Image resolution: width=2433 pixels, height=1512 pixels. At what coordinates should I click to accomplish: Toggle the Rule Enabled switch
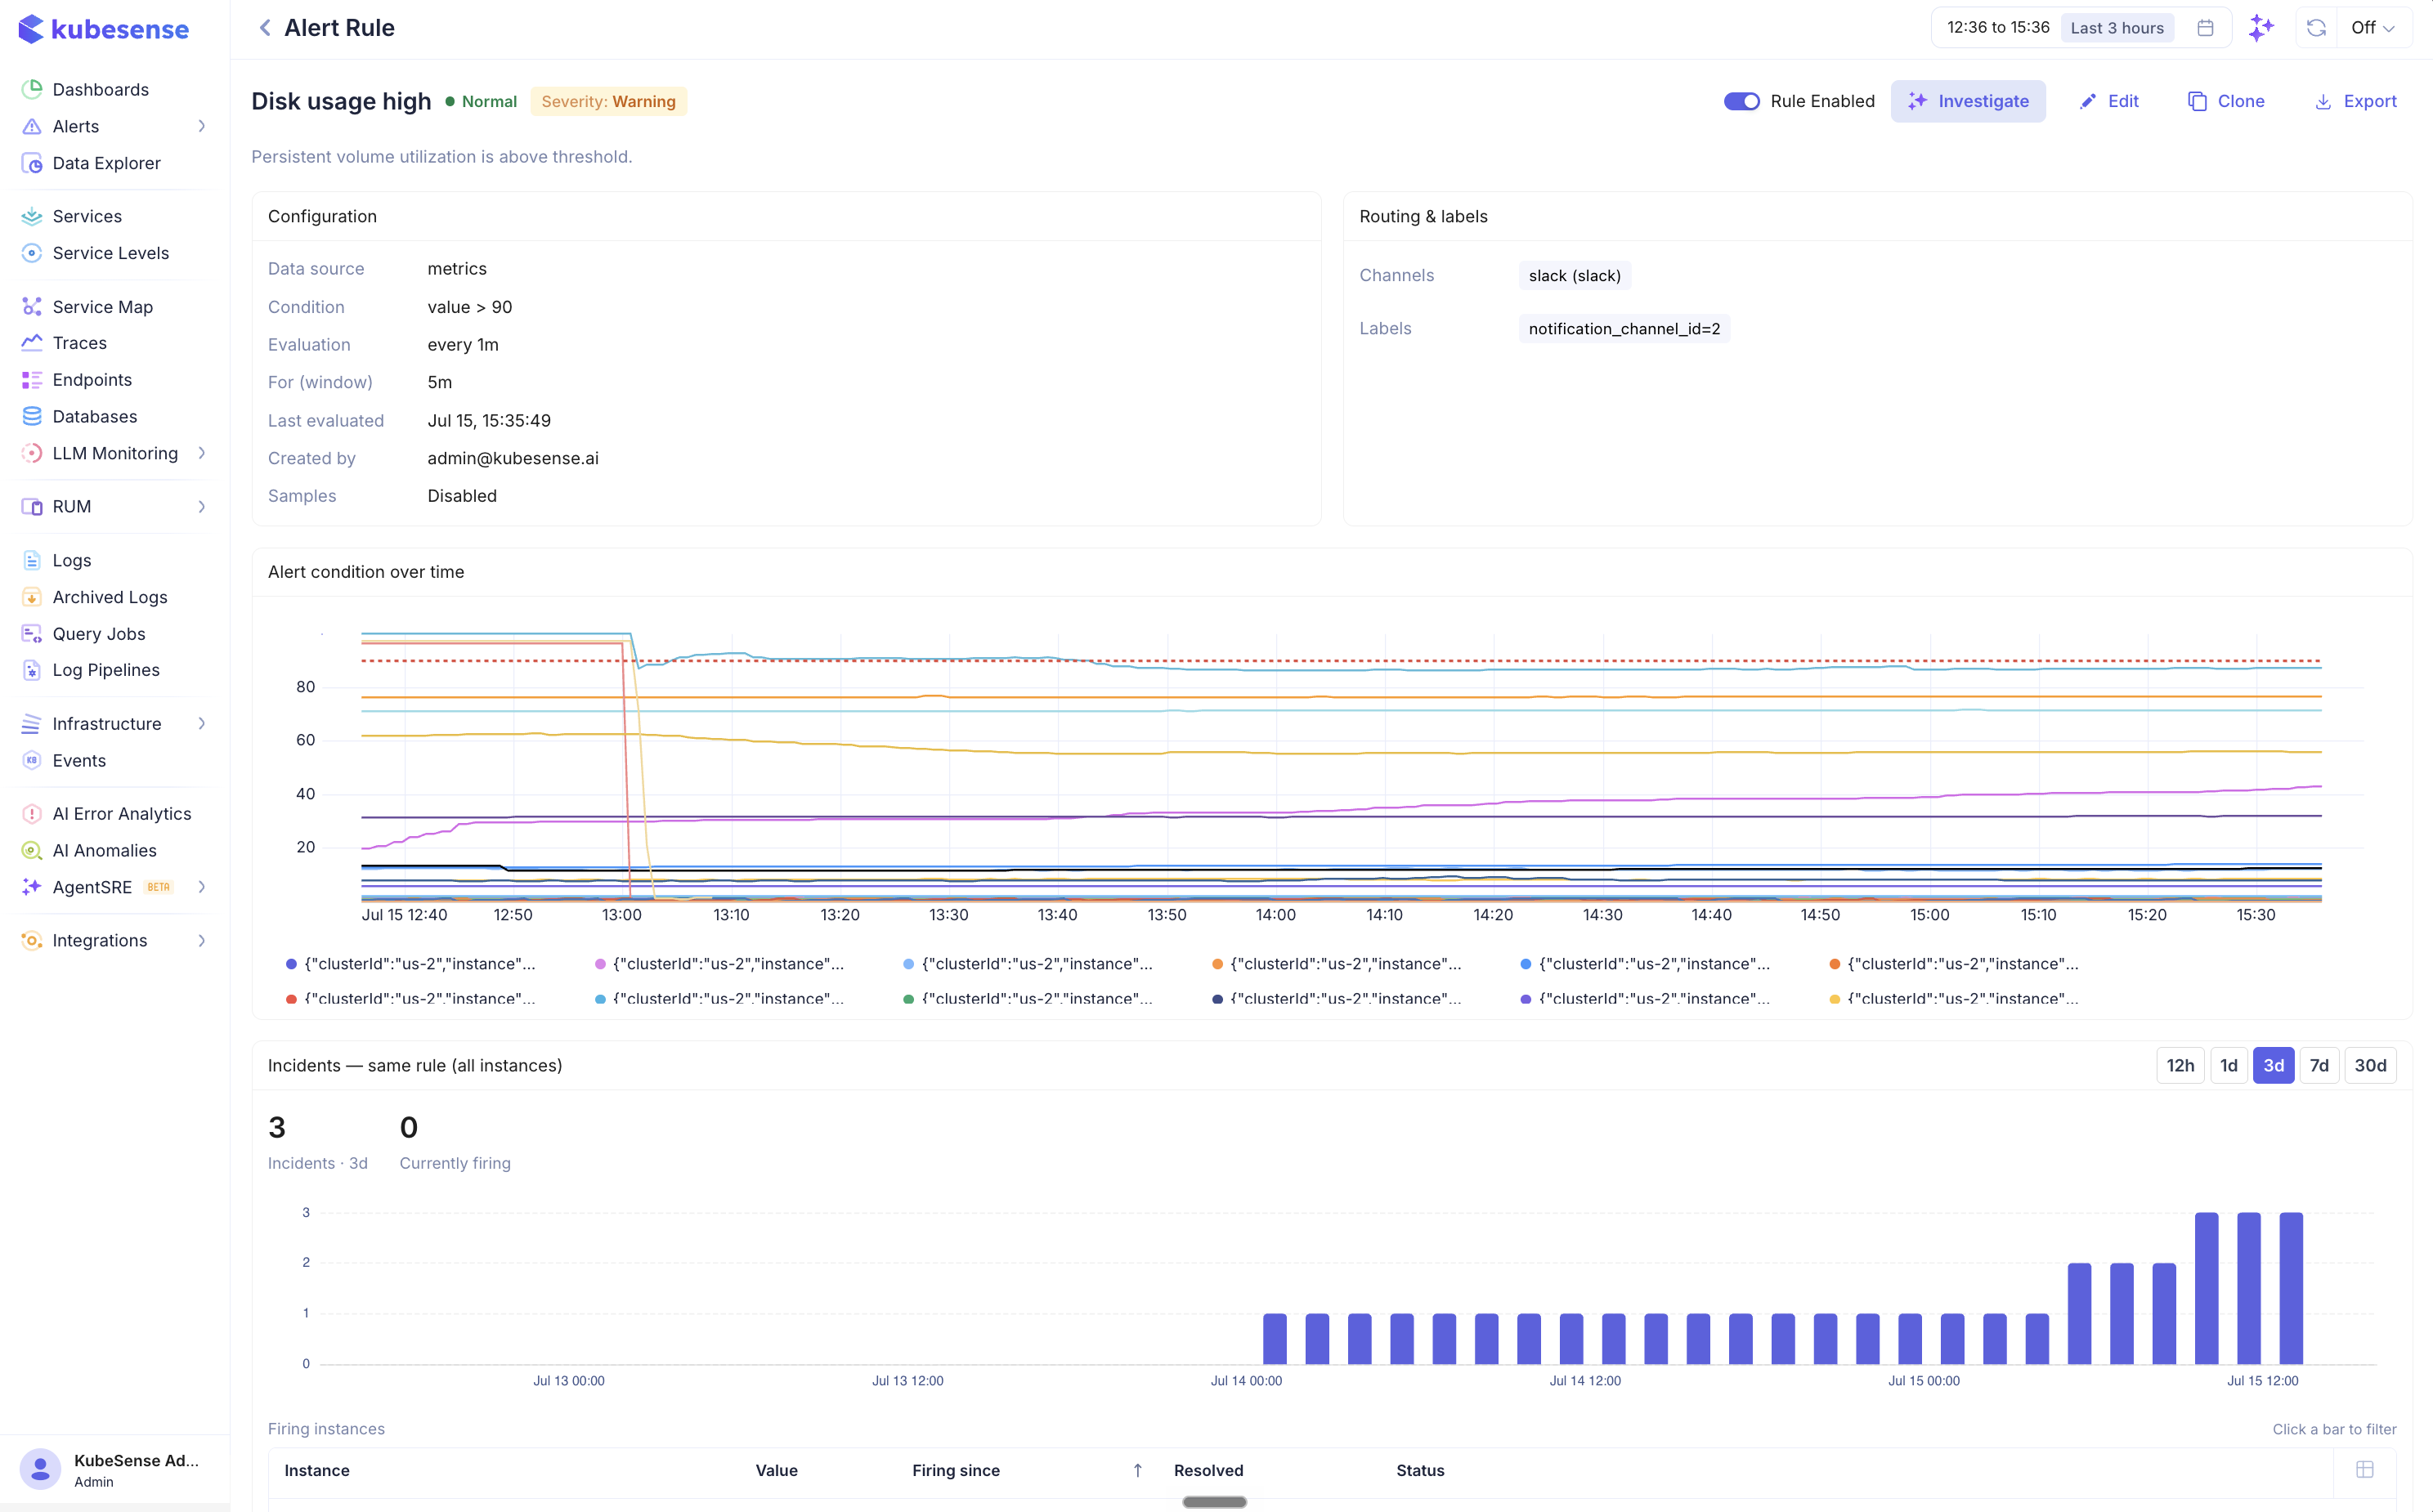(x=1741, y=101)
